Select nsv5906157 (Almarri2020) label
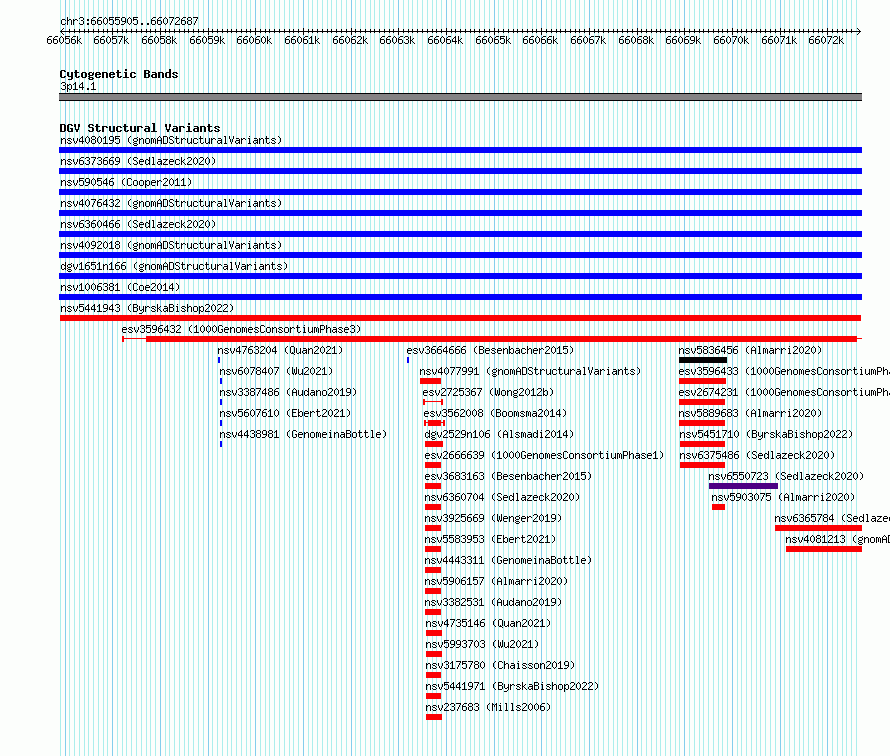This screenshot has width=890, height=756. (x=497, y=581)
